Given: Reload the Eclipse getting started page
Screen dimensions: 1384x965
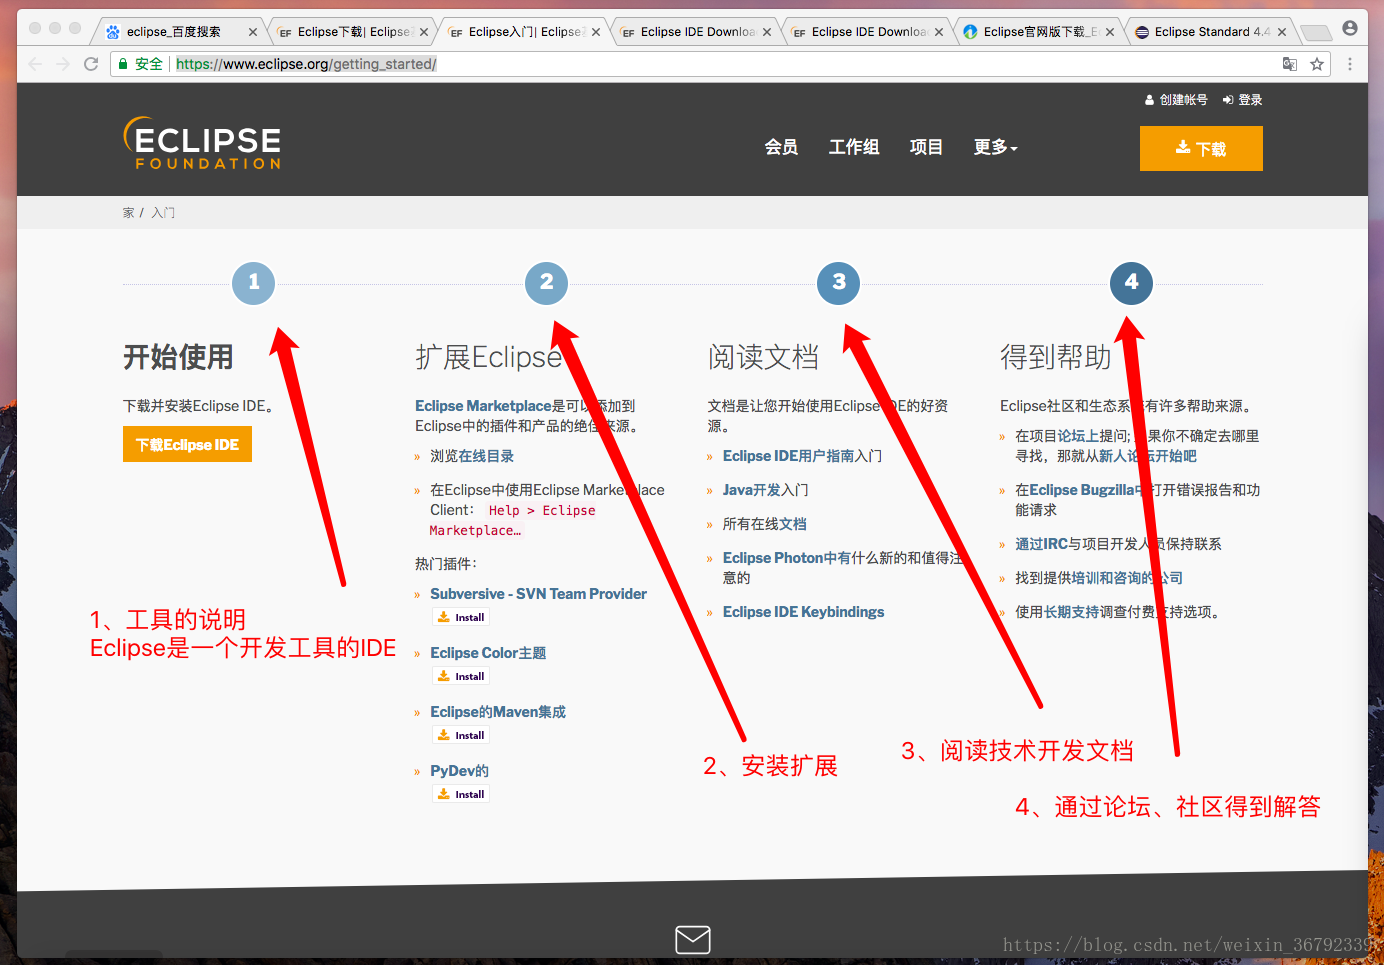Looking at the screenshot, I should (x=91, y=64).
